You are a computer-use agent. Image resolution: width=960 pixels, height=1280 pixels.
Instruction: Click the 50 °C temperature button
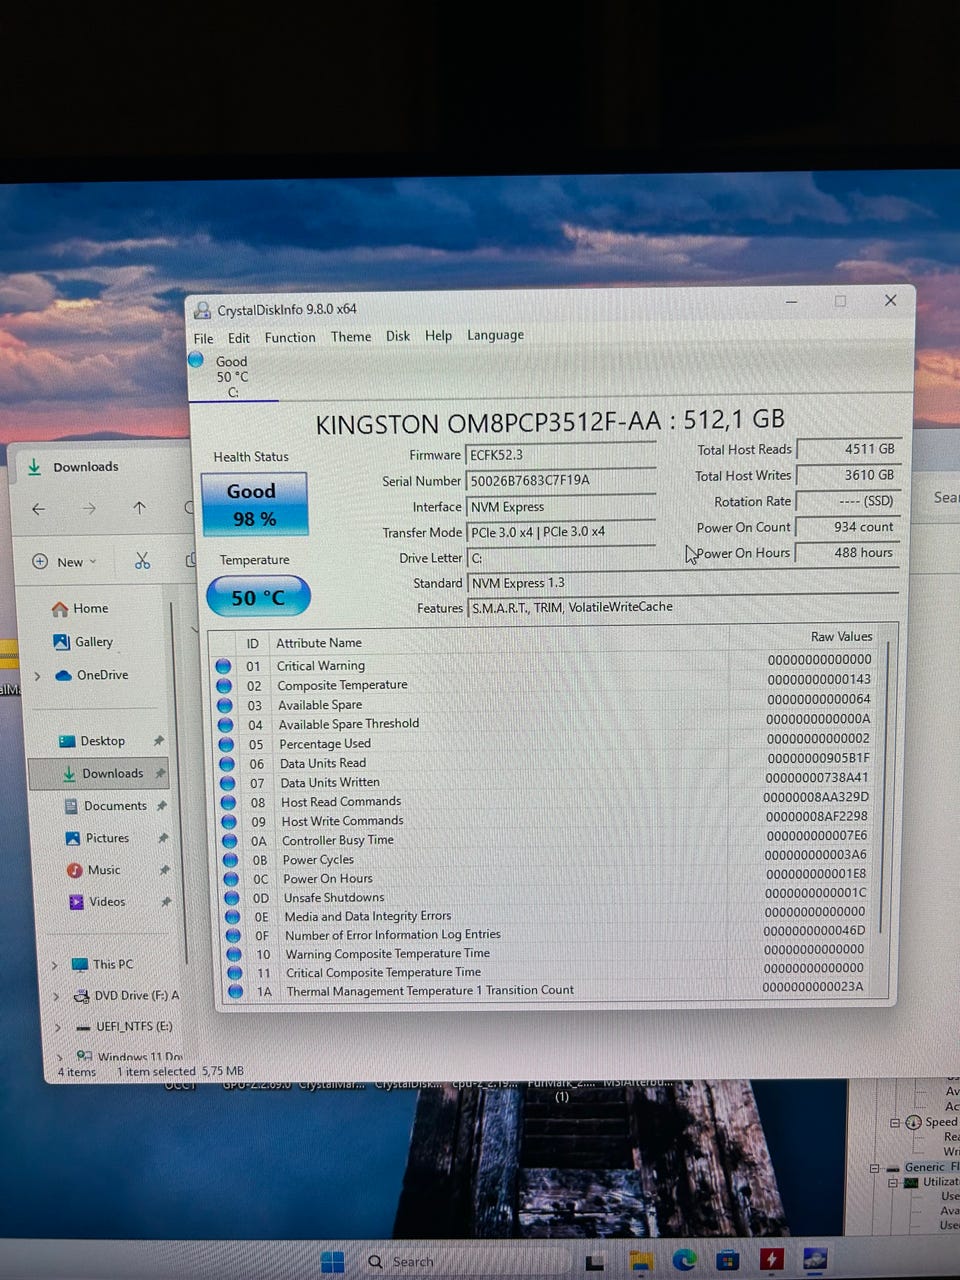(258, 597)
